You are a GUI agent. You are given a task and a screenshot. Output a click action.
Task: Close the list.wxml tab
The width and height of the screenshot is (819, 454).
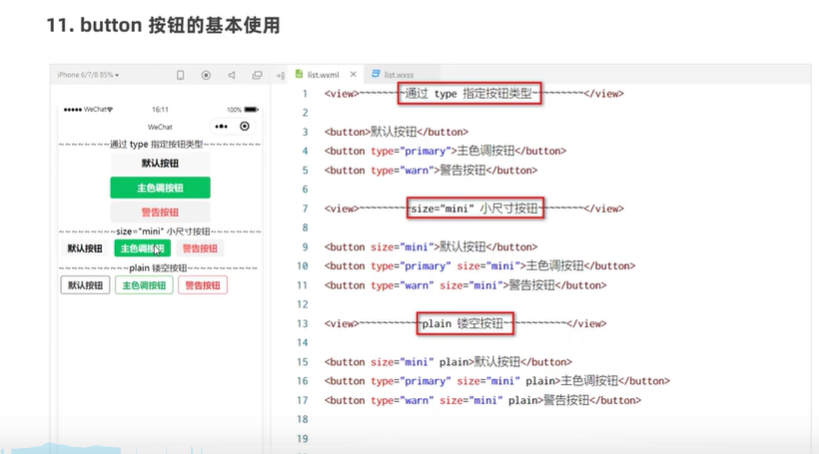[353, 74]
